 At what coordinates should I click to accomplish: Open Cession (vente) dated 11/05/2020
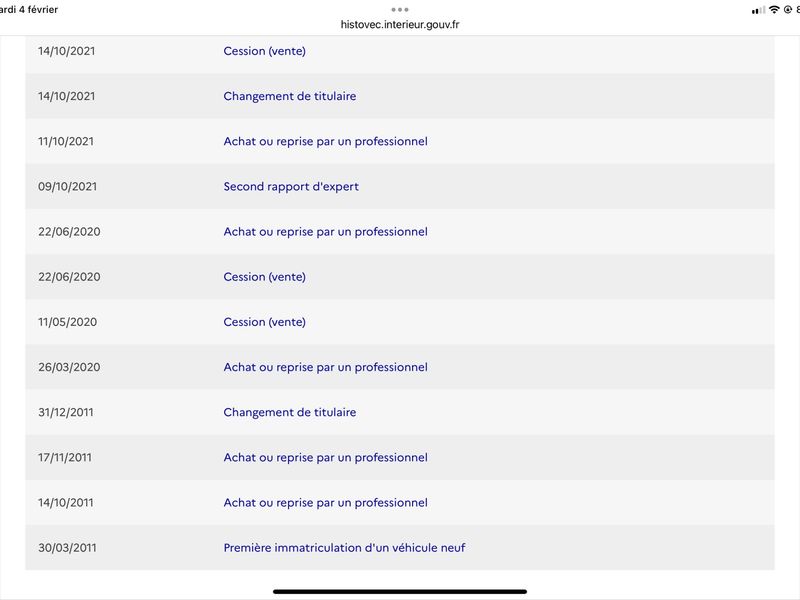pyautogui.click(x=264, y=322)
